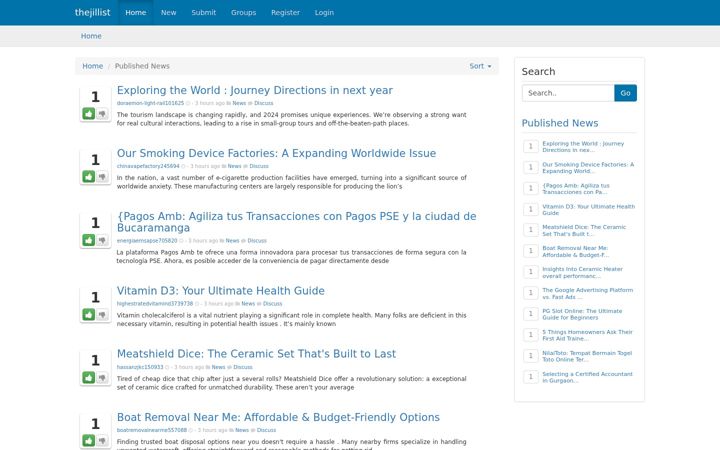The width and height of the screenshot is (720, 450).
Task: Open sidebar link Vitamin D3: Your Ultimate Health
Action: pos(588,209)
